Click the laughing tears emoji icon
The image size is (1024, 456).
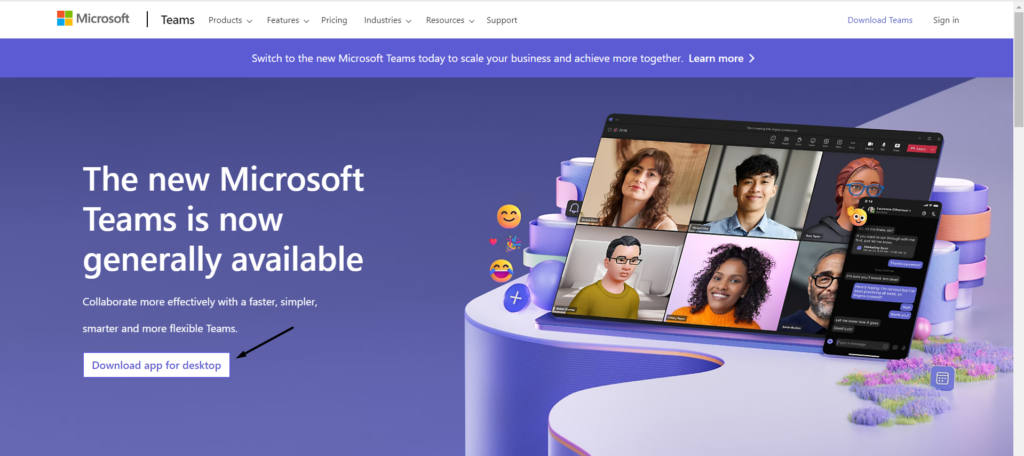click(x=502, y=270)
